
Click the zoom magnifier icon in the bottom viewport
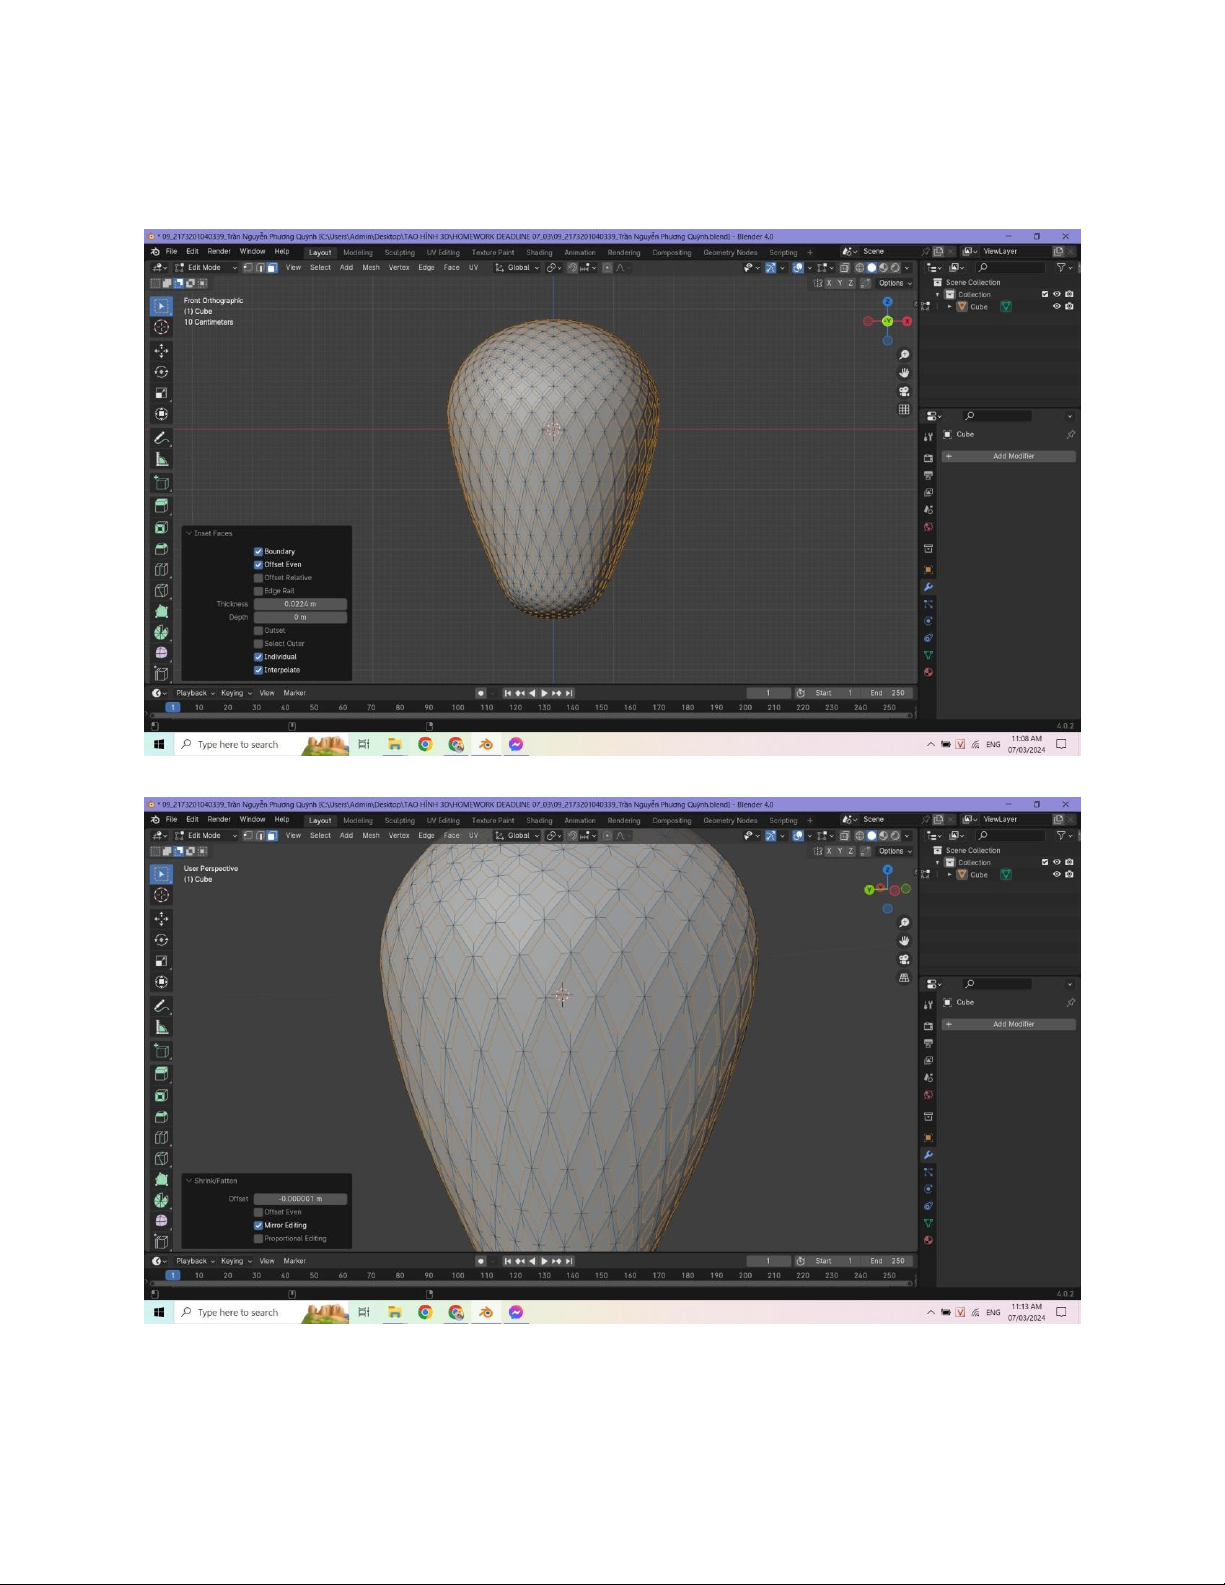click(904, 923)
